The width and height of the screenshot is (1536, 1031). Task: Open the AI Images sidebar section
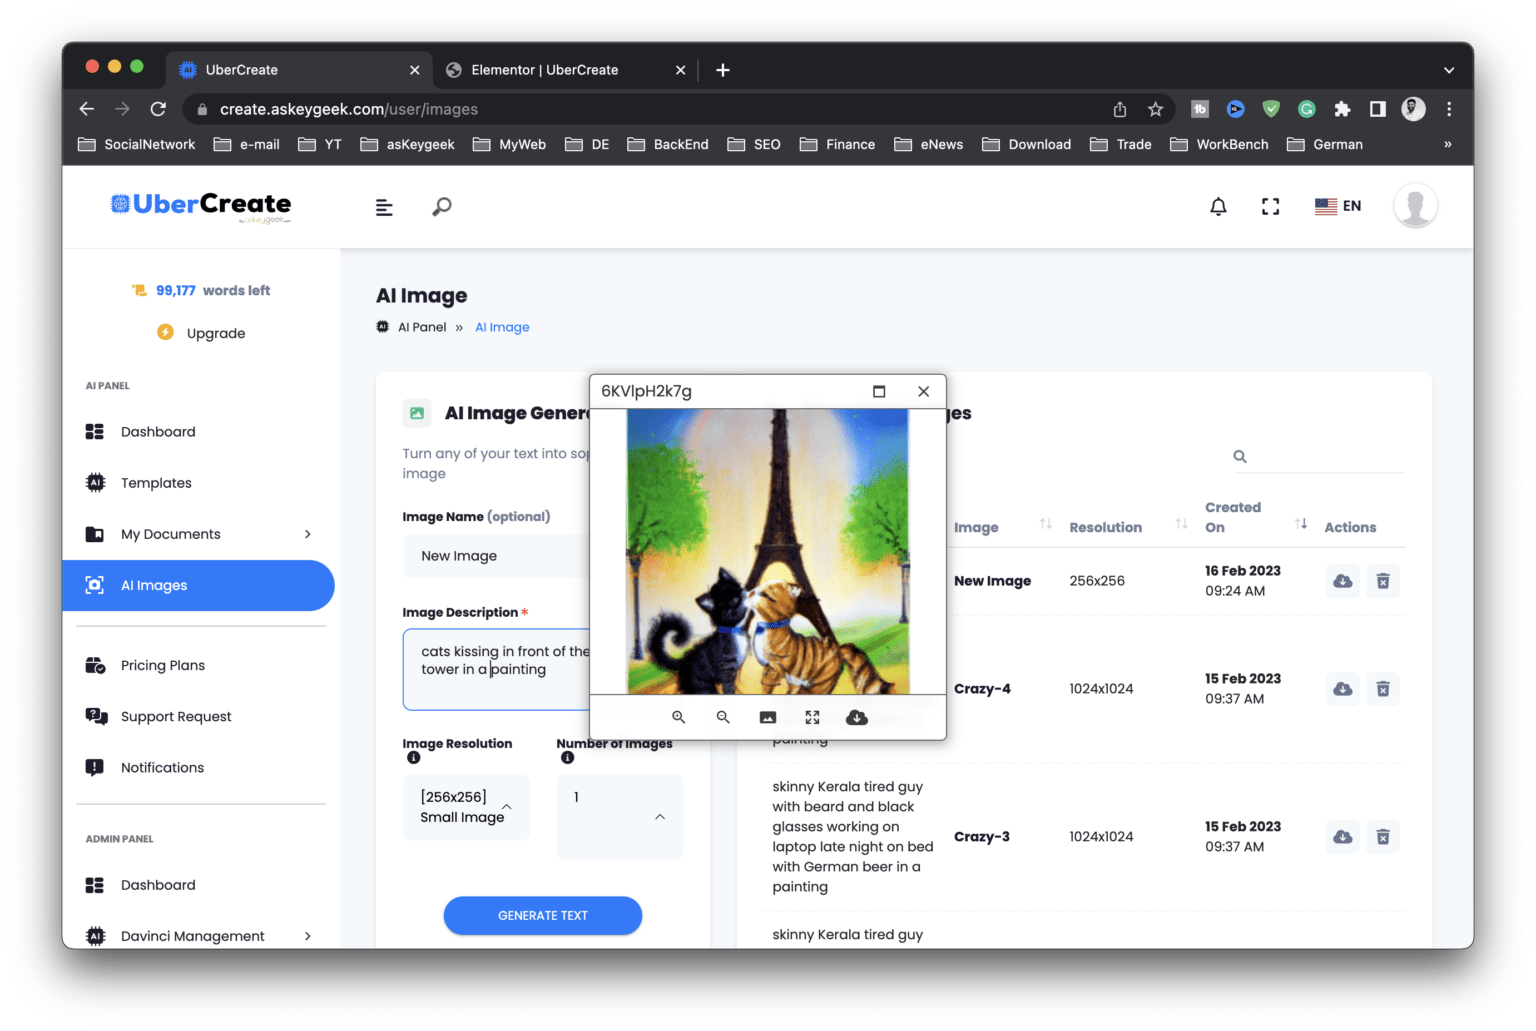153,585
